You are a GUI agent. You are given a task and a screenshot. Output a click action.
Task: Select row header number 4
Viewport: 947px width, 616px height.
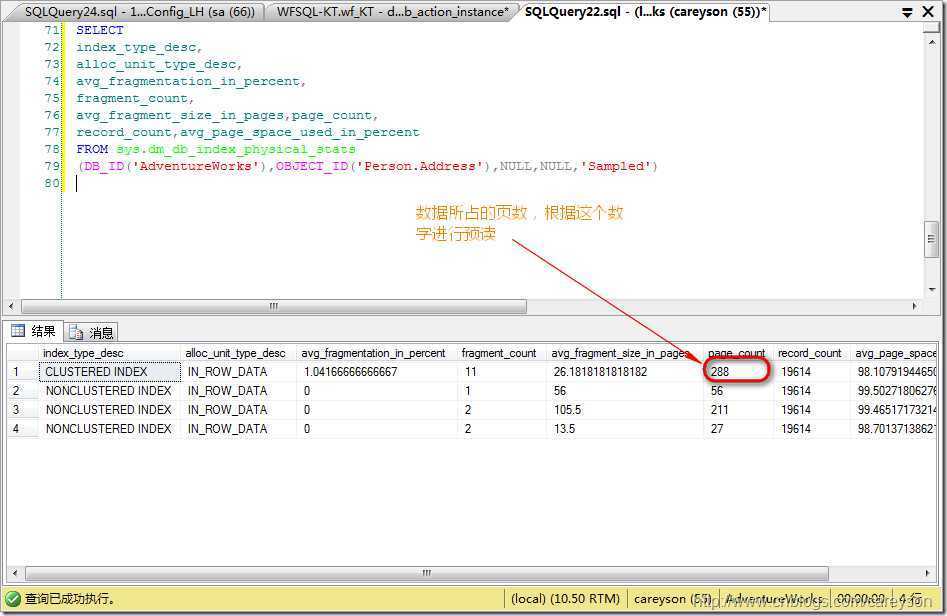(x=23, y=429)
